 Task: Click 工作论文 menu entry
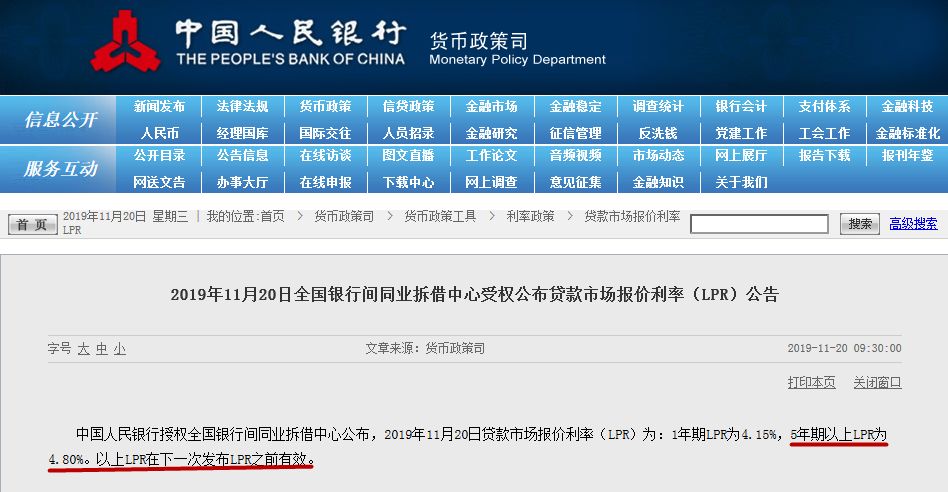[492, 155]
